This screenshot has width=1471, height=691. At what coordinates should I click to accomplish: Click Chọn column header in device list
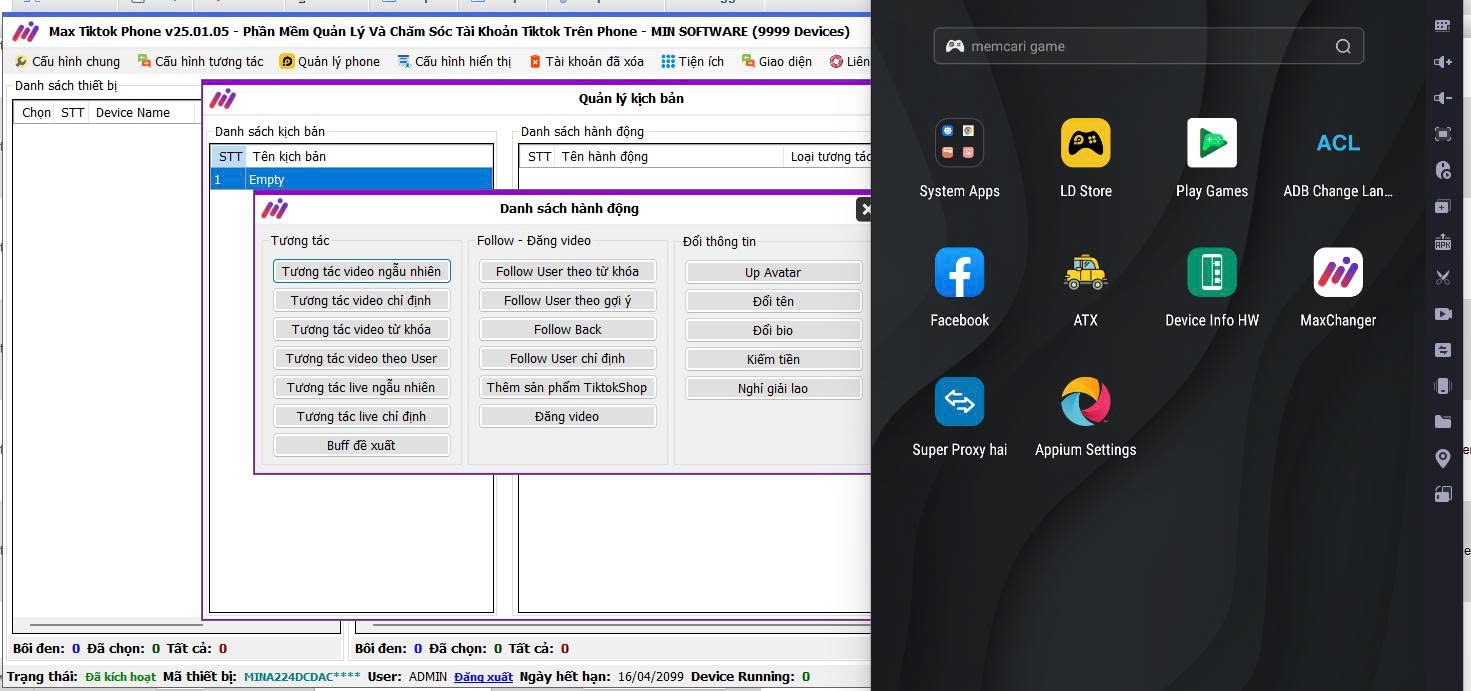36,113
